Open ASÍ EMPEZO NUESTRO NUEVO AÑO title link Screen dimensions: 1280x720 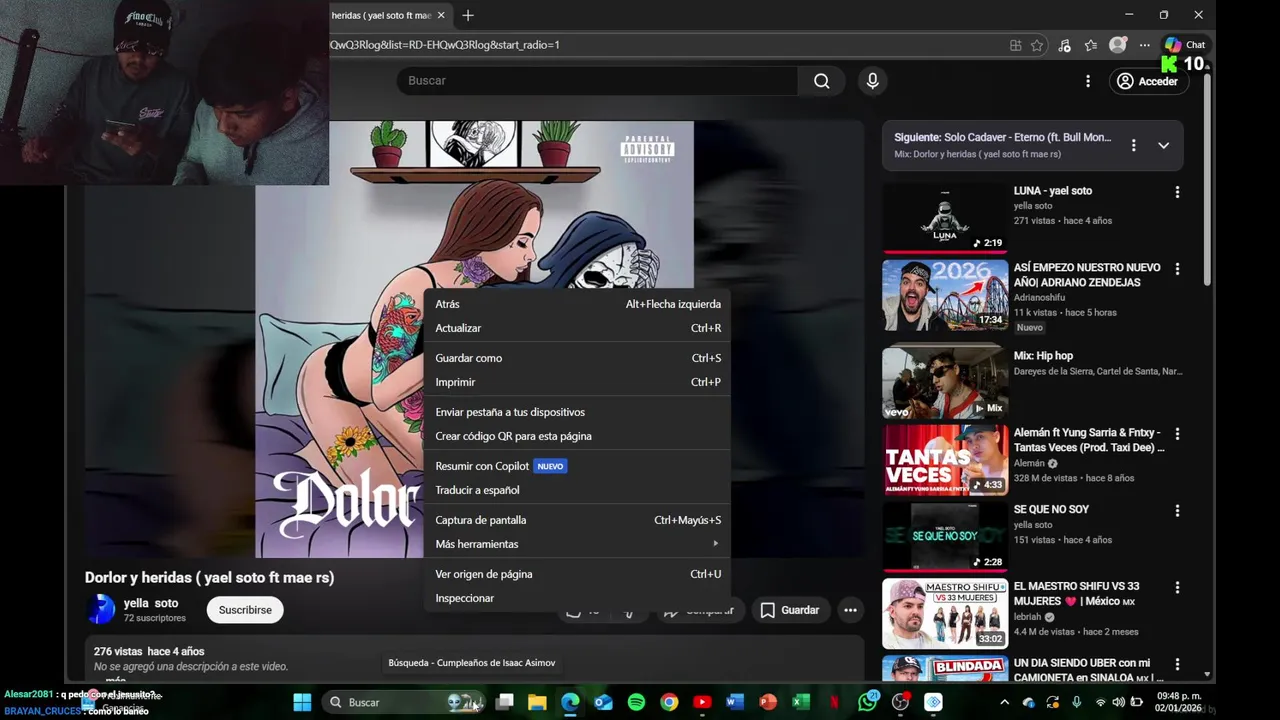1087,275
